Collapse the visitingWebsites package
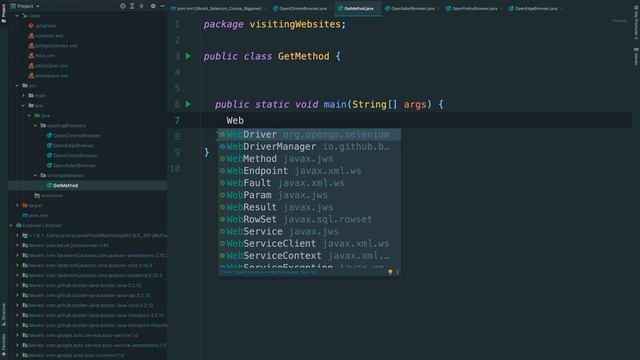The height and width of the screenshot is (360, 640). click(x=36, y=176)
